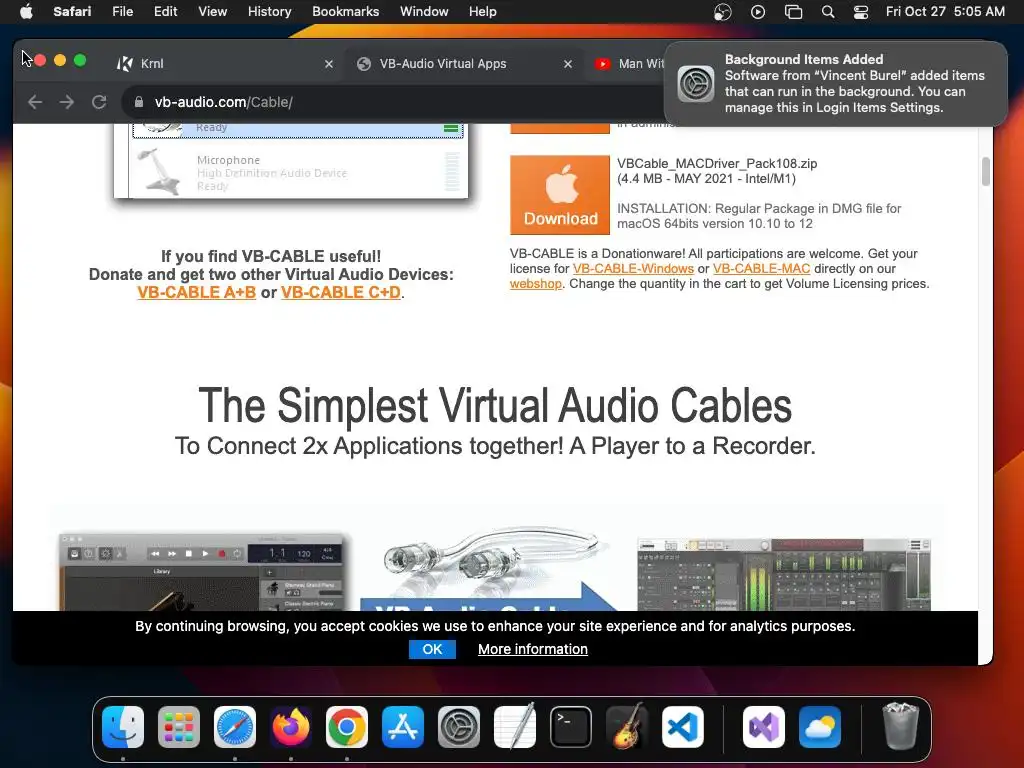The height and width of the screenshot is (768, 1024).
Task: Click the Stage Manager windows icon in menu bar
Action: [x=793, y=12]
